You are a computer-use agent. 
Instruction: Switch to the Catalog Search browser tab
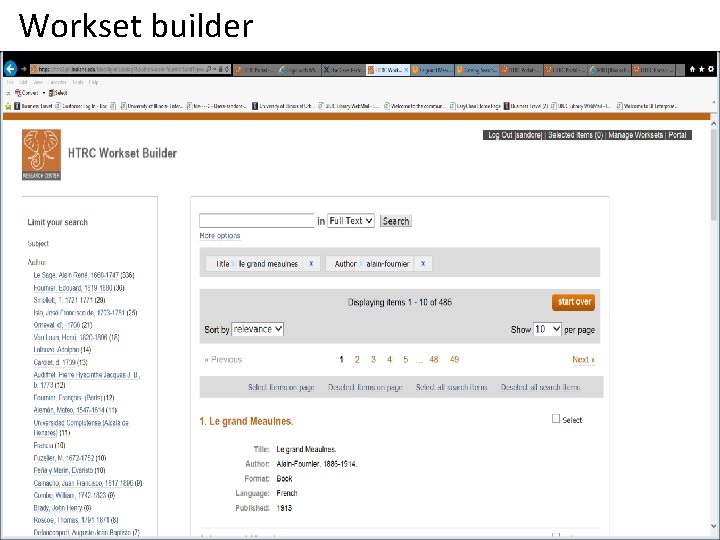(x=477, y=70)
